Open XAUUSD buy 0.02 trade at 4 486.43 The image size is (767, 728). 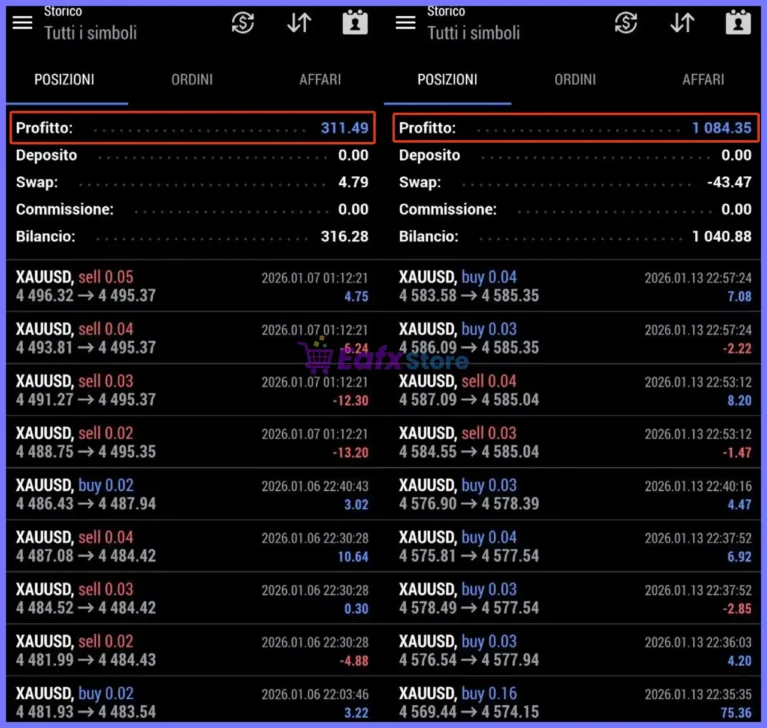click(x=192, y=494)
